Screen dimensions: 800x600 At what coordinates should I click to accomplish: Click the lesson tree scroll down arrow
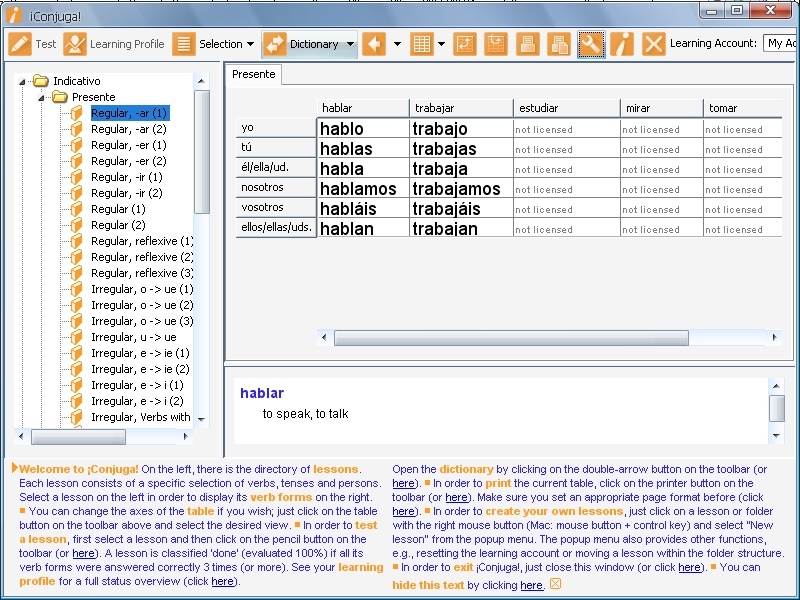pos(202,419)
